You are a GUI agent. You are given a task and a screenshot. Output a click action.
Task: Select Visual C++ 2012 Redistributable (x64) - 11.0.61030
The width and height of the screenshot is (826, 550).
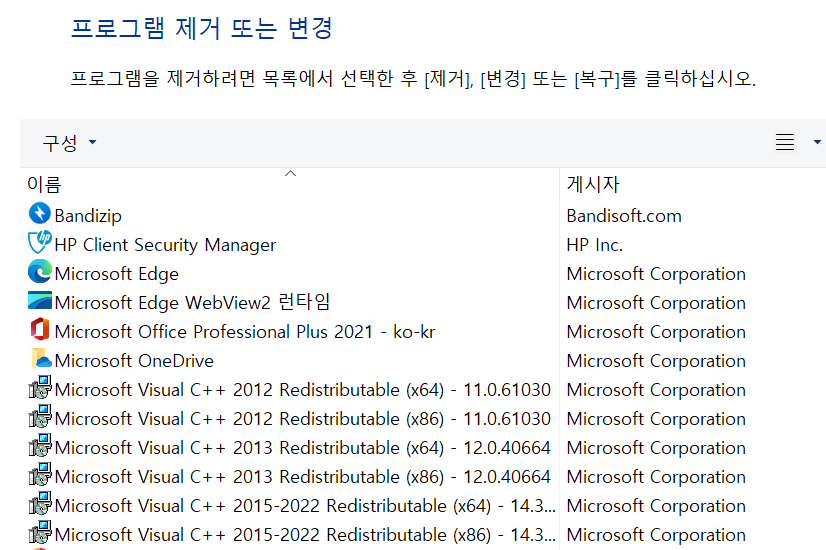[x=302, y=390]
